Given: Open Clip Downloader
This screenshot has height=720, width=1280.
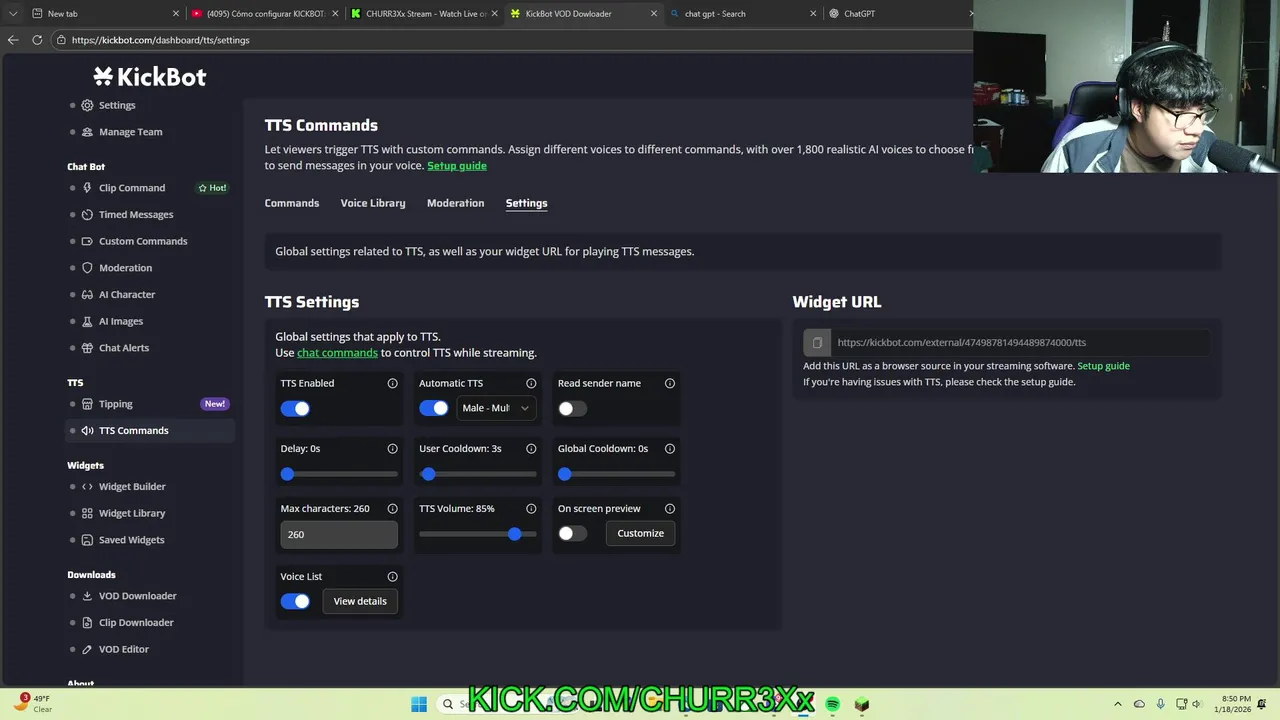Looking at the screenshot, I should click(x=136, y=623).
